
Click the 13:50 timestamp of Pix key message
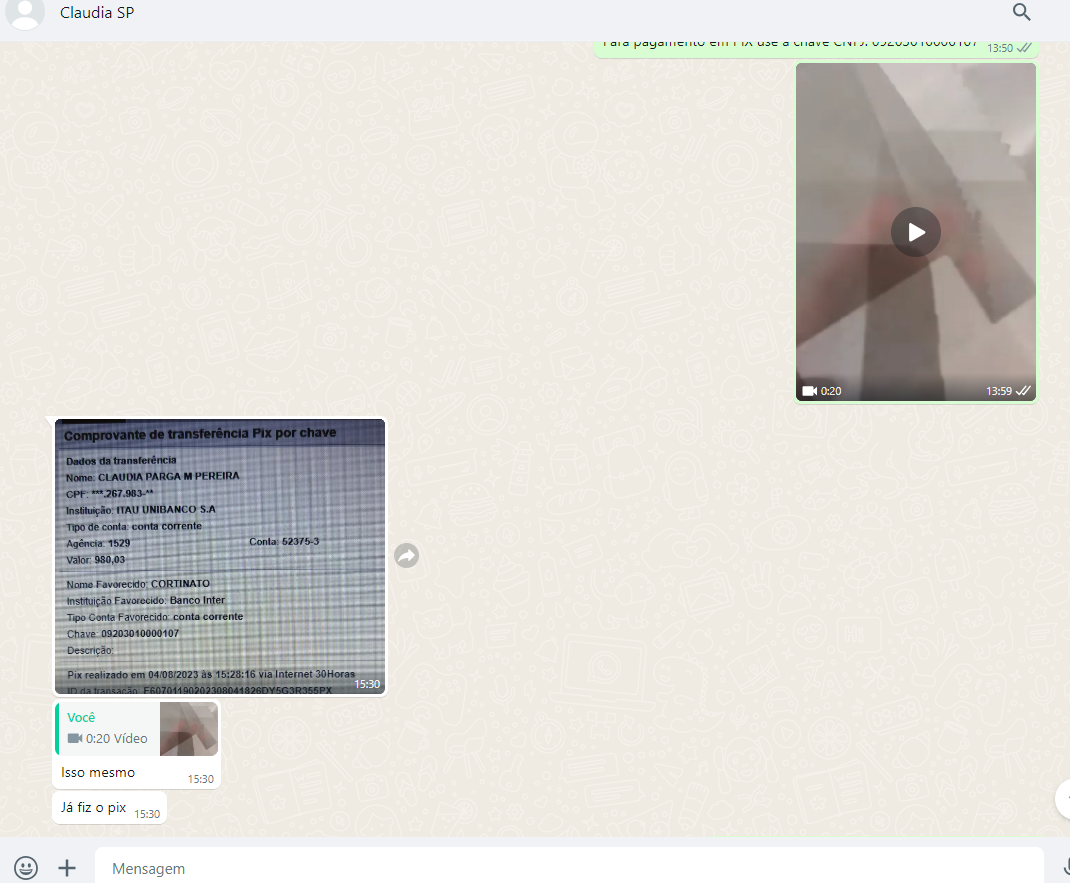pos(1000,48)
